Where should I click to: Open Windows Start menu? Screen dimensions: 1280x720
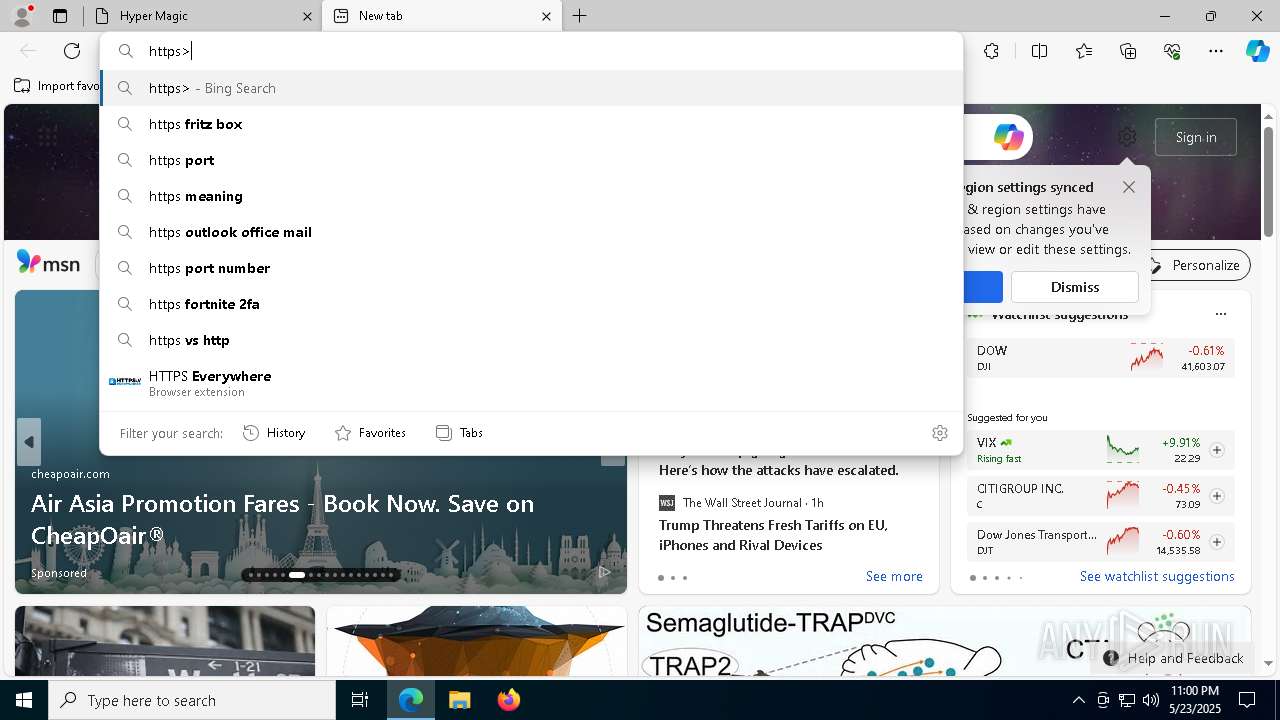(x=24, y=700)
